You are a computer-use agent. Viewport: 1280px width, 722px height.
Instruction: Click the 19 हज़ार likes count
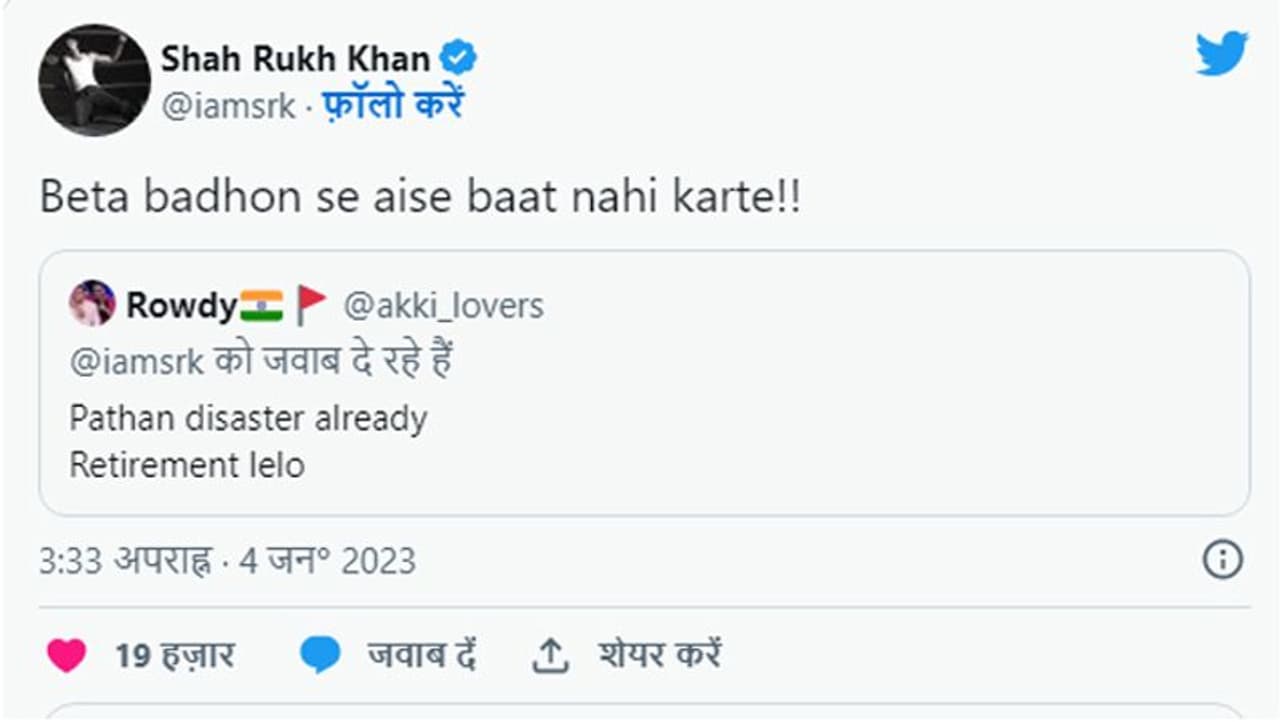coord(174,656)
